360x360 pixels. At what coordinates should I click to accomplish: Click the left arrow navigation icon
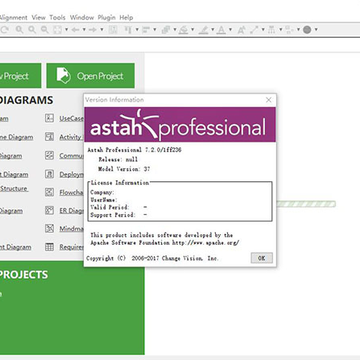75,30
